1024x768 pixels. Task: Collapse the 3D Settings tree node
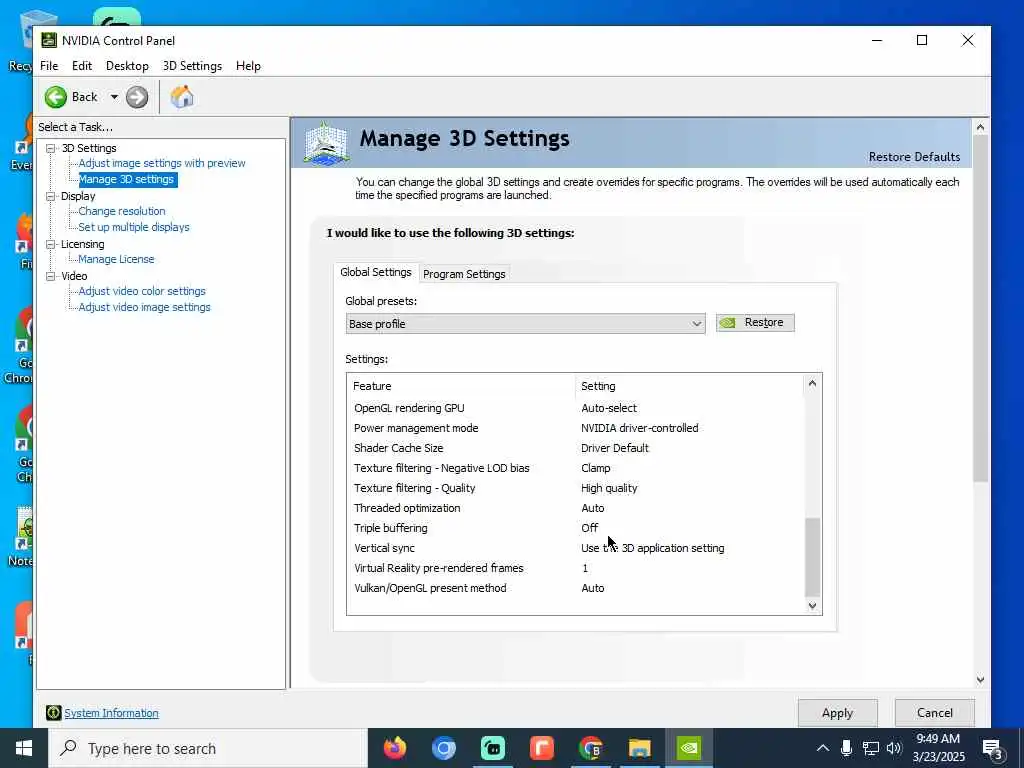pyautogui.click(x=50, y=148)
